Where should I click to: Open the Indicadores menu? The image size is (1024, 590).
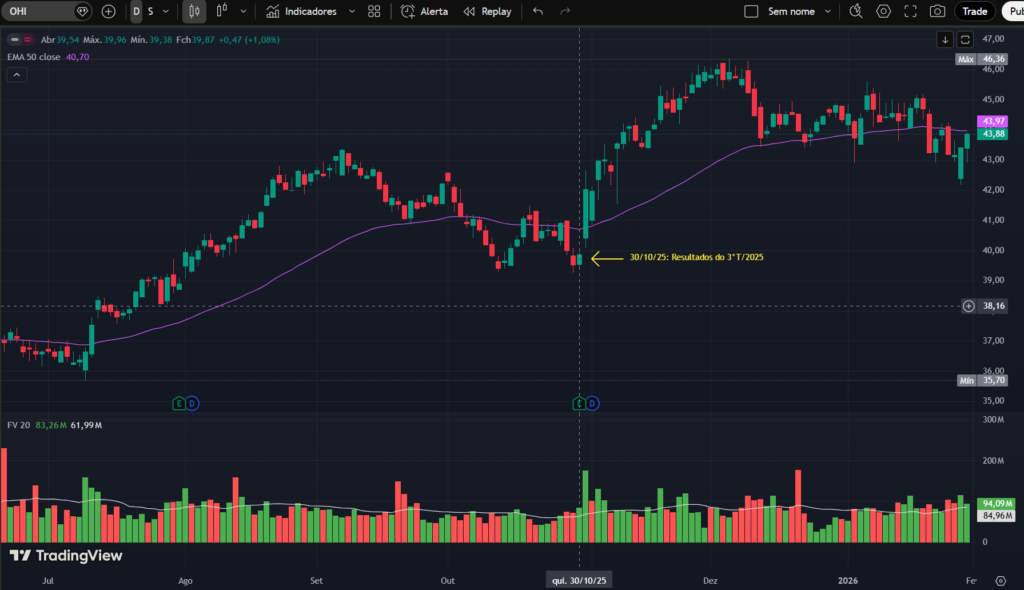pyautogui.click(x=310, y=11)
